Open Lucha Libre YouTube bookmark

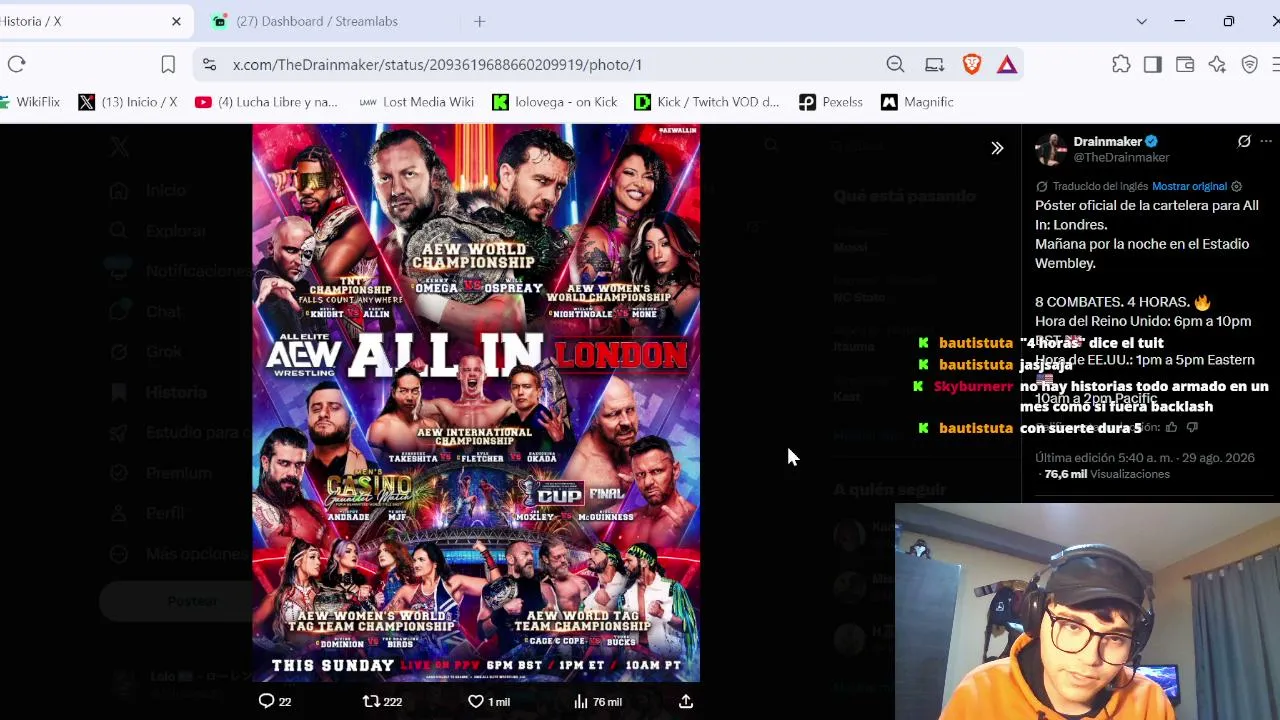pos(267,102)
